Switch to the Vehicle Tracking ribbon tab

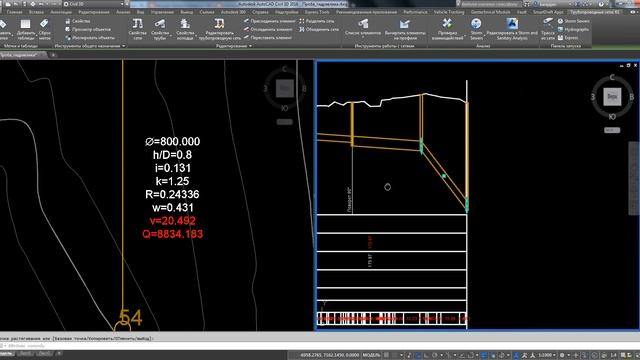[449, 12]
